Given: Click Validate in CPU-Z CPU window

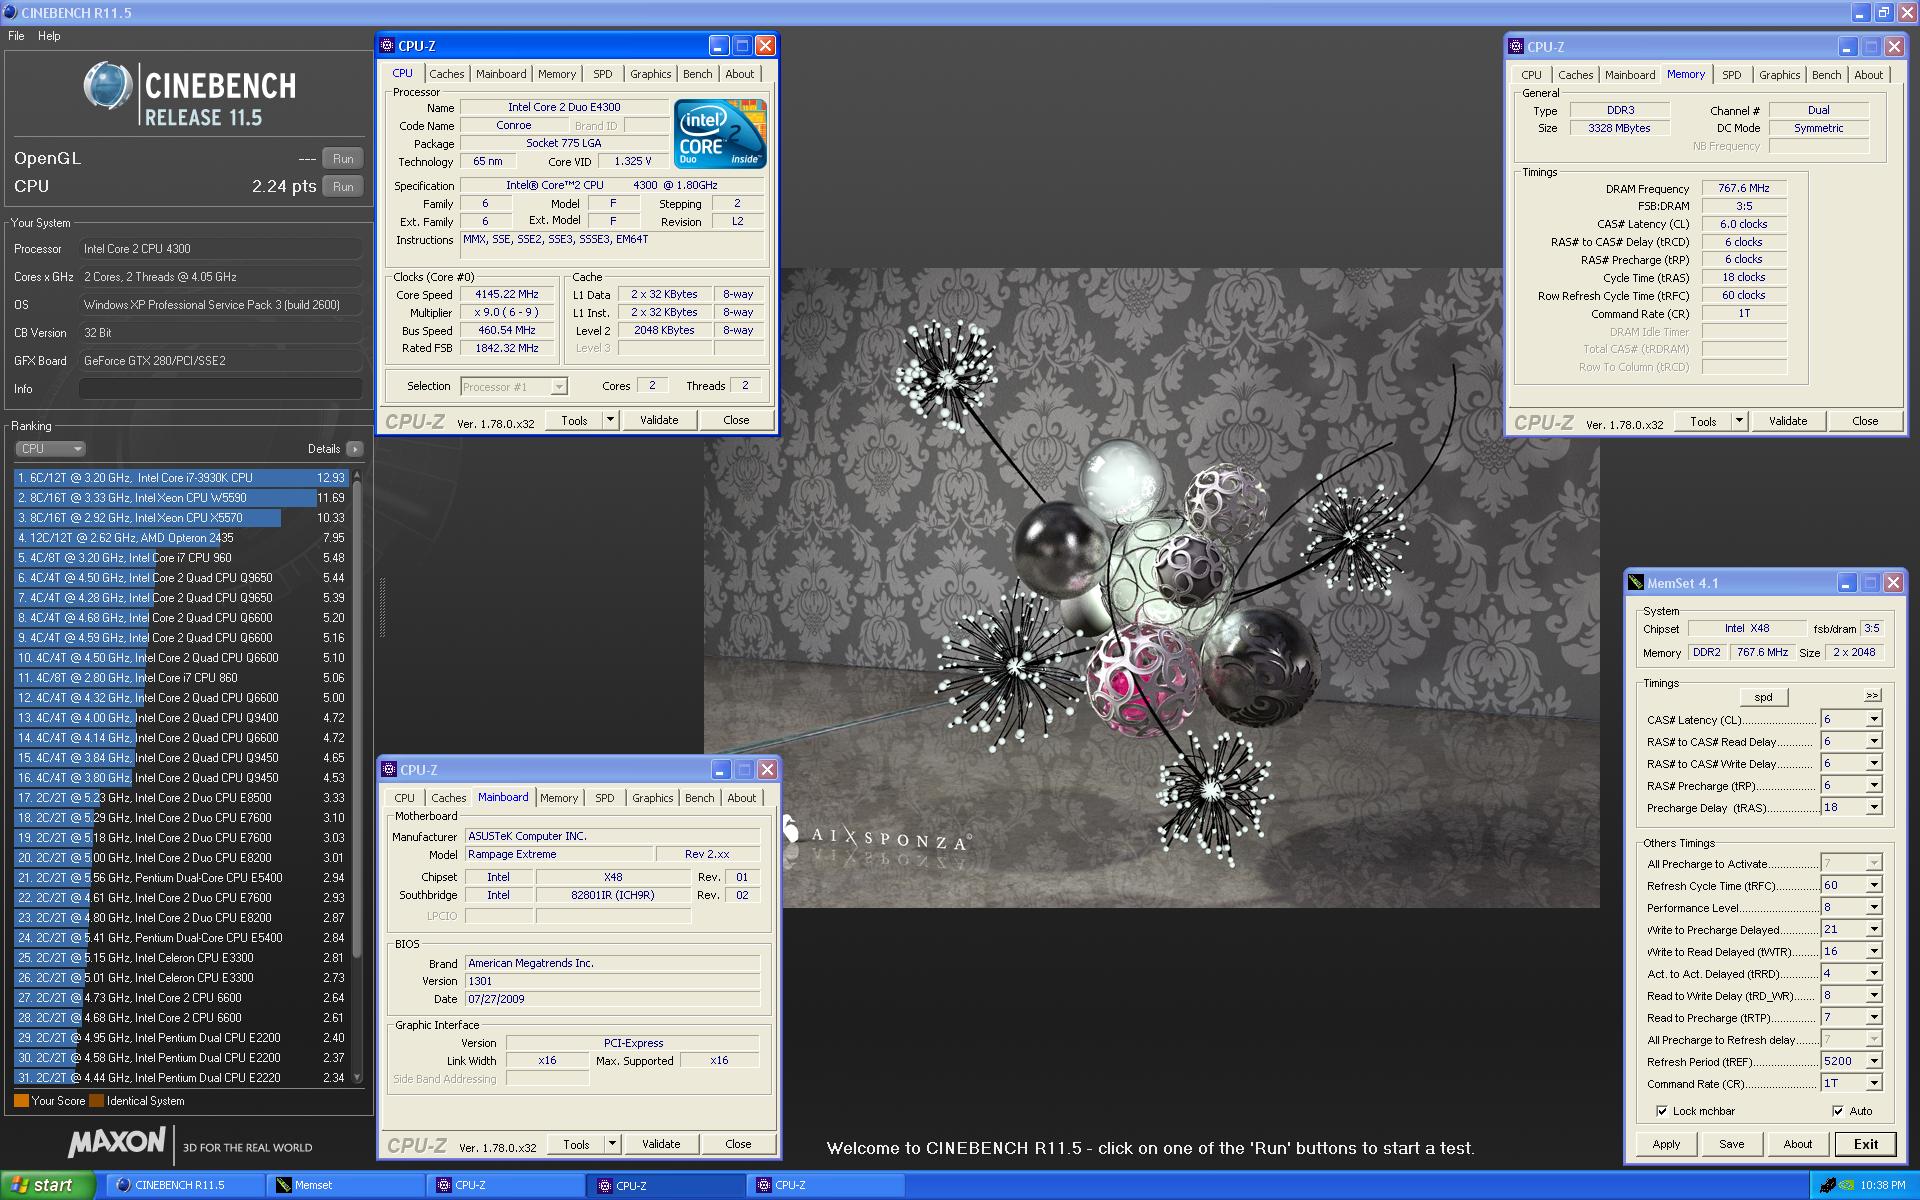Looking at the screenshot, I should click(x=659, y=420).
